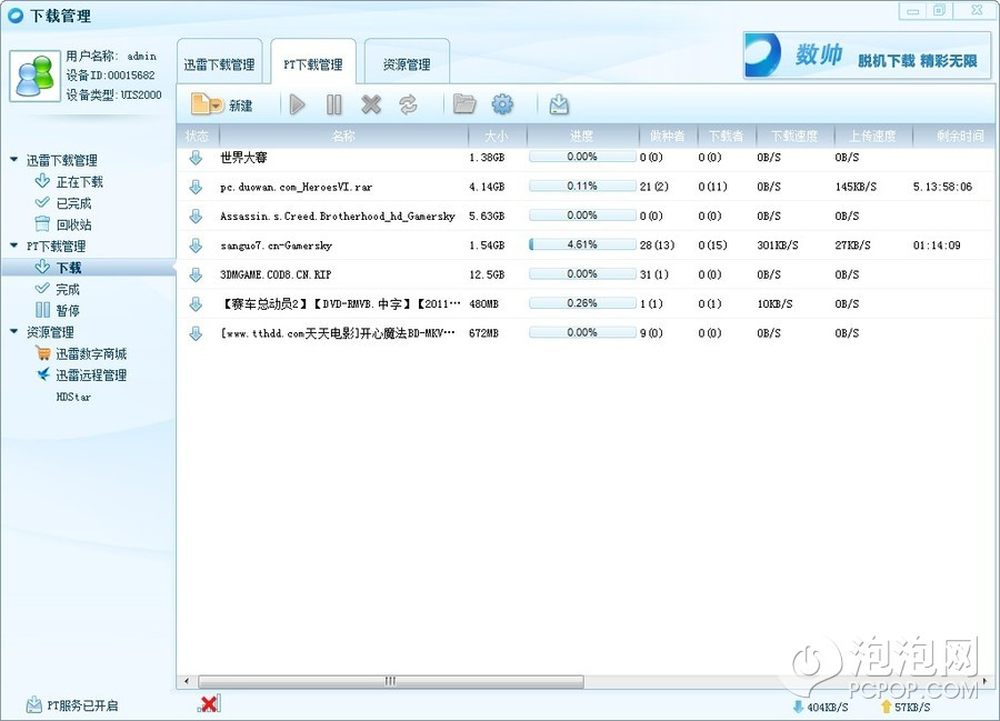Pause the selected task with the pause icon
The width and height of the screenshot is (1000, 721).
coord(334,105)
